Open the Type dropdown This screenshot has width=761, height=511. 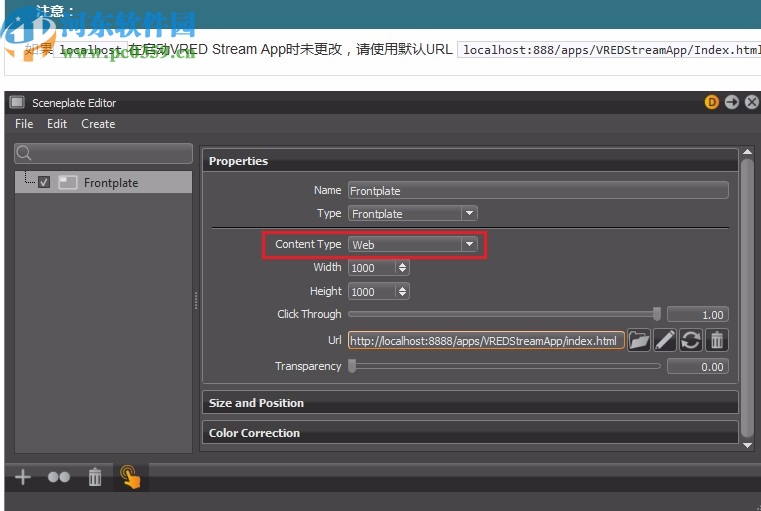click(x=413, y=214)
